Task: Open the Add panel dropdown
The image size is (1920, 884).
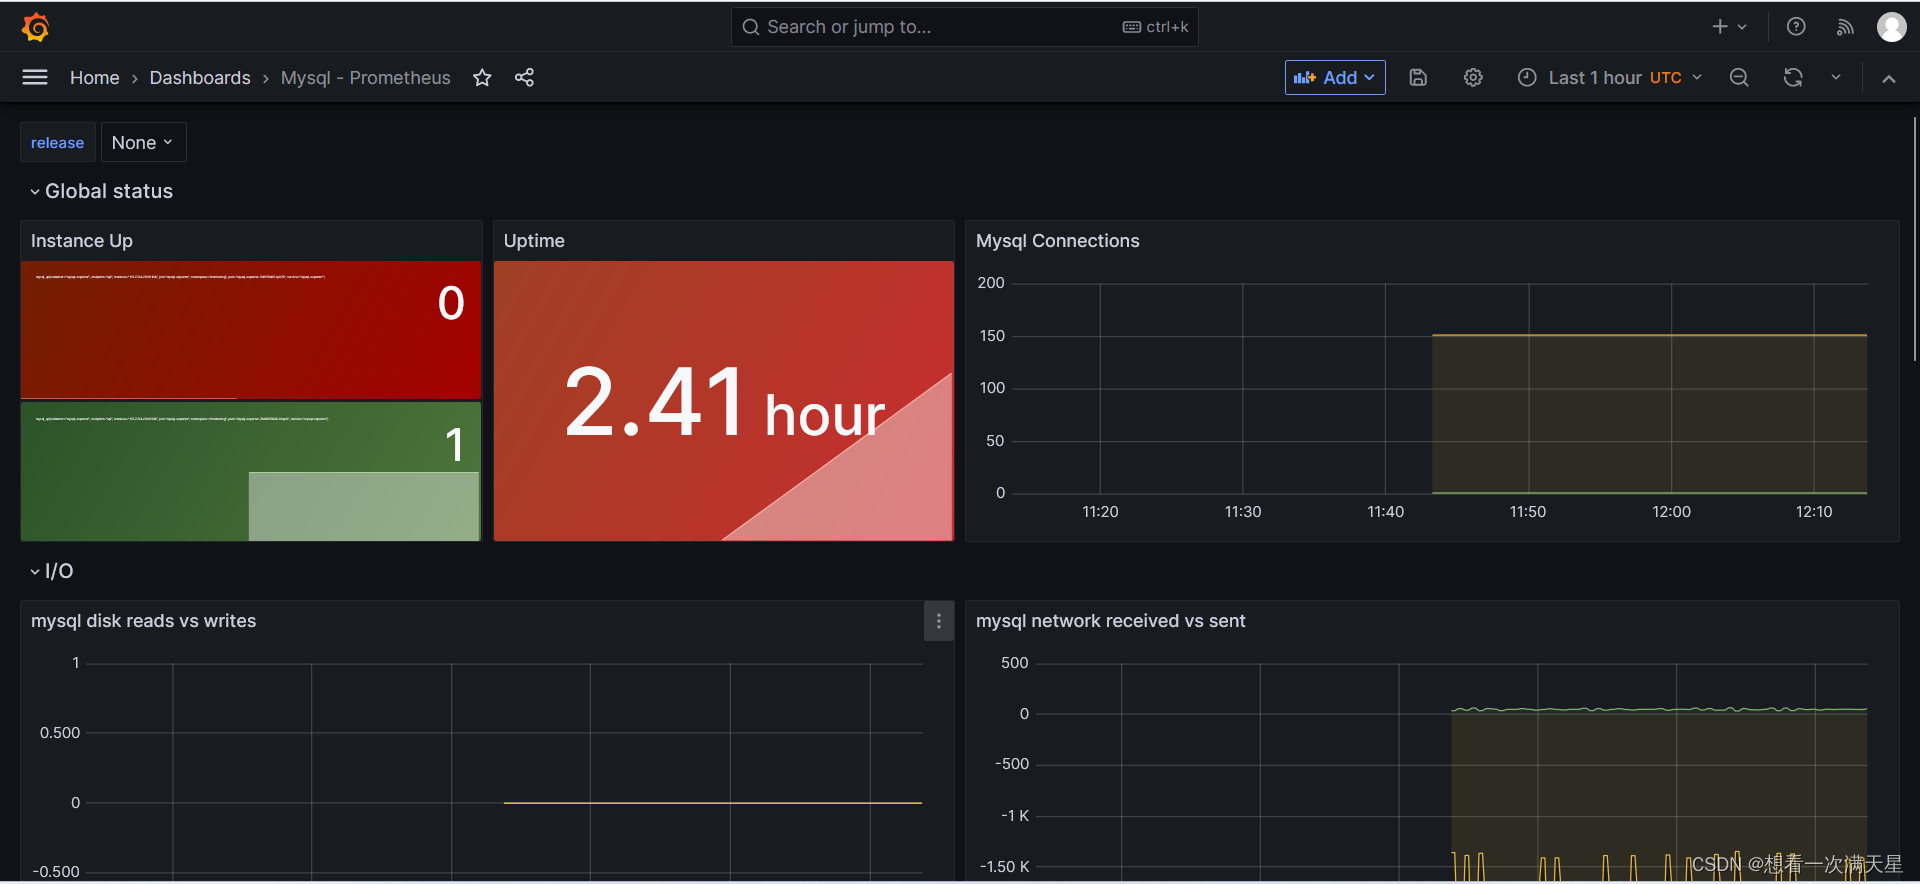Action: pyautogui.click(x=1335, y=77)
